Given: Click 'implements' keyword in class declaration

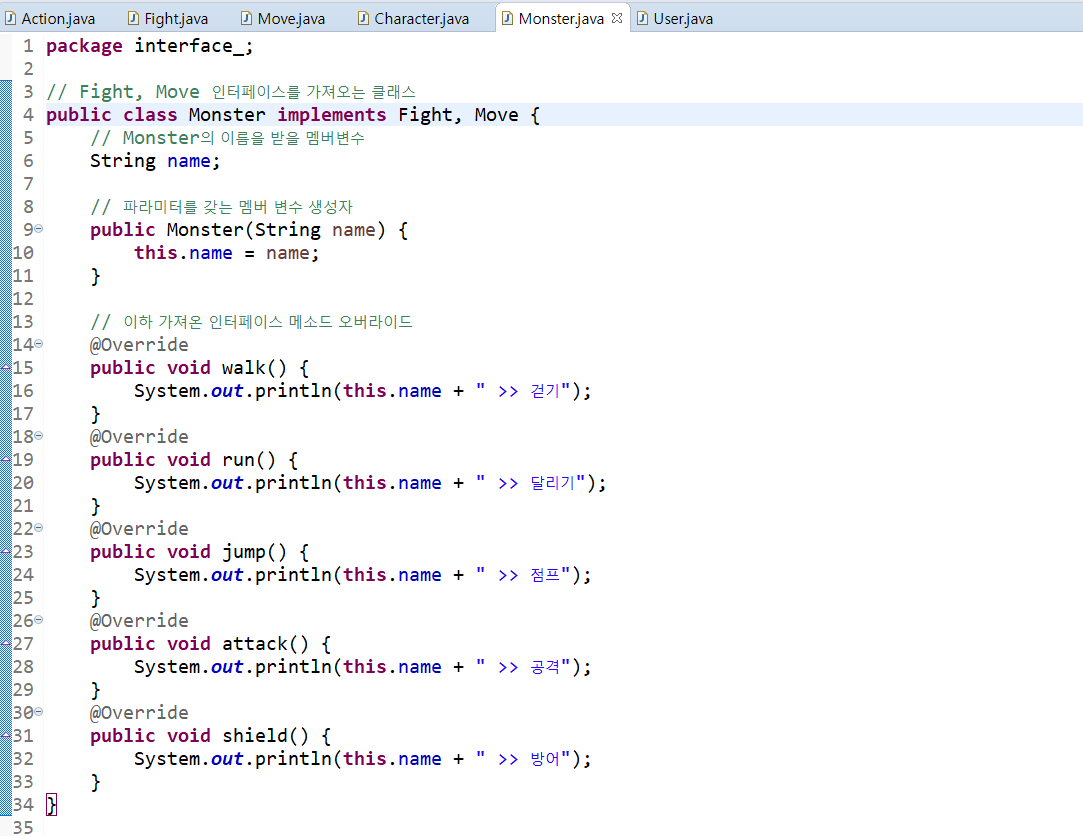Looking at the screenshot, I should pos(332,115).
